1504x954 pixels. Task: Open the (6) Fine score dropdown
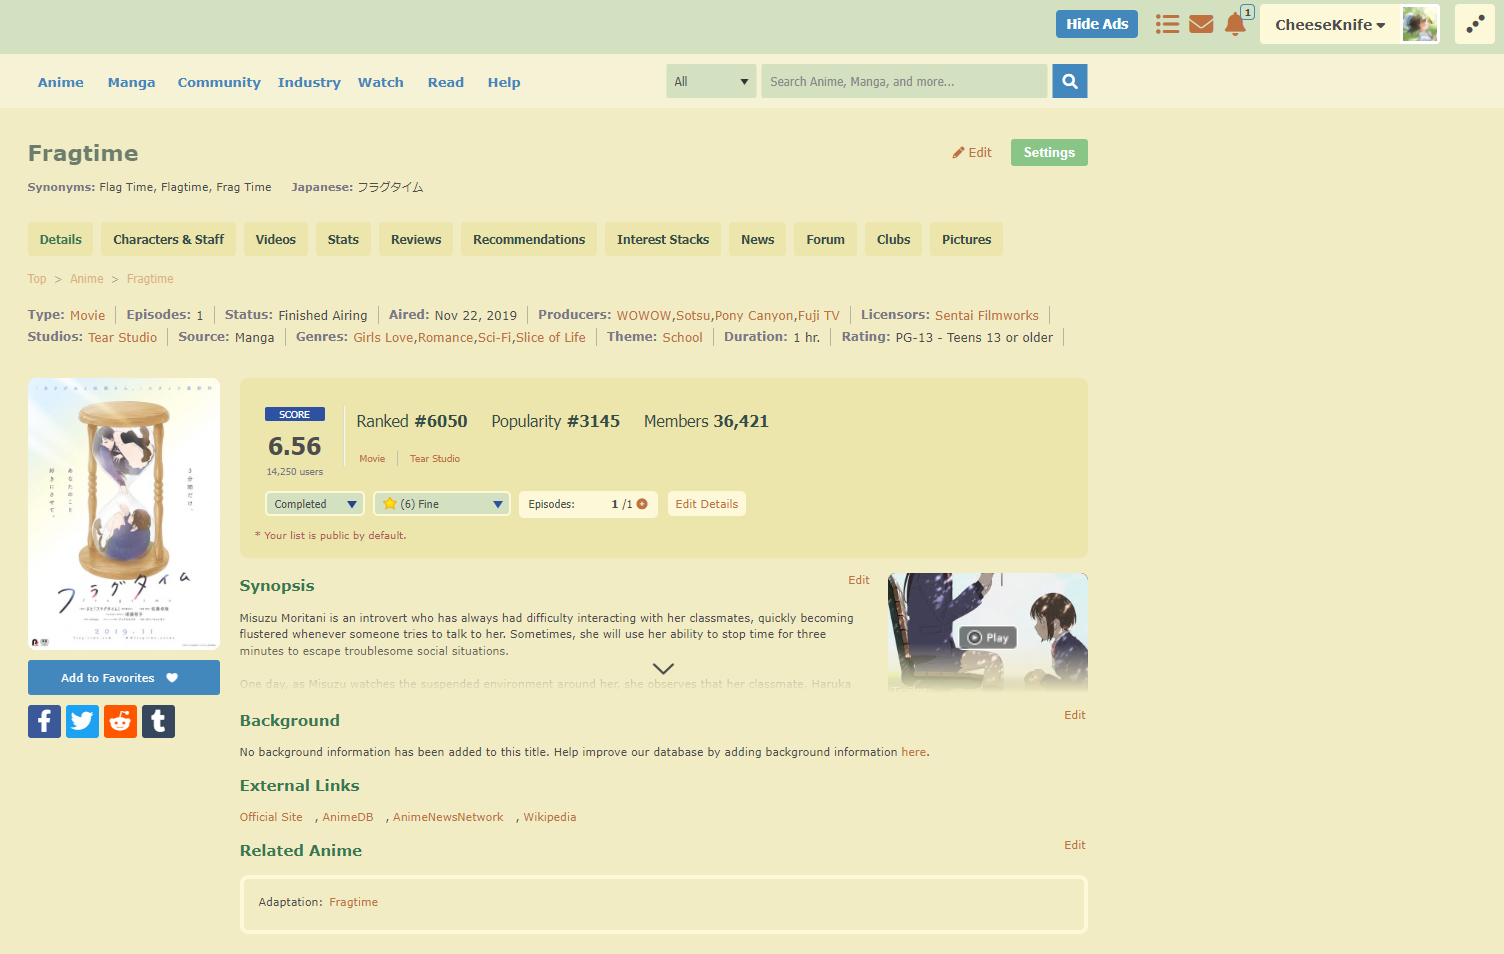coord(442,504)
